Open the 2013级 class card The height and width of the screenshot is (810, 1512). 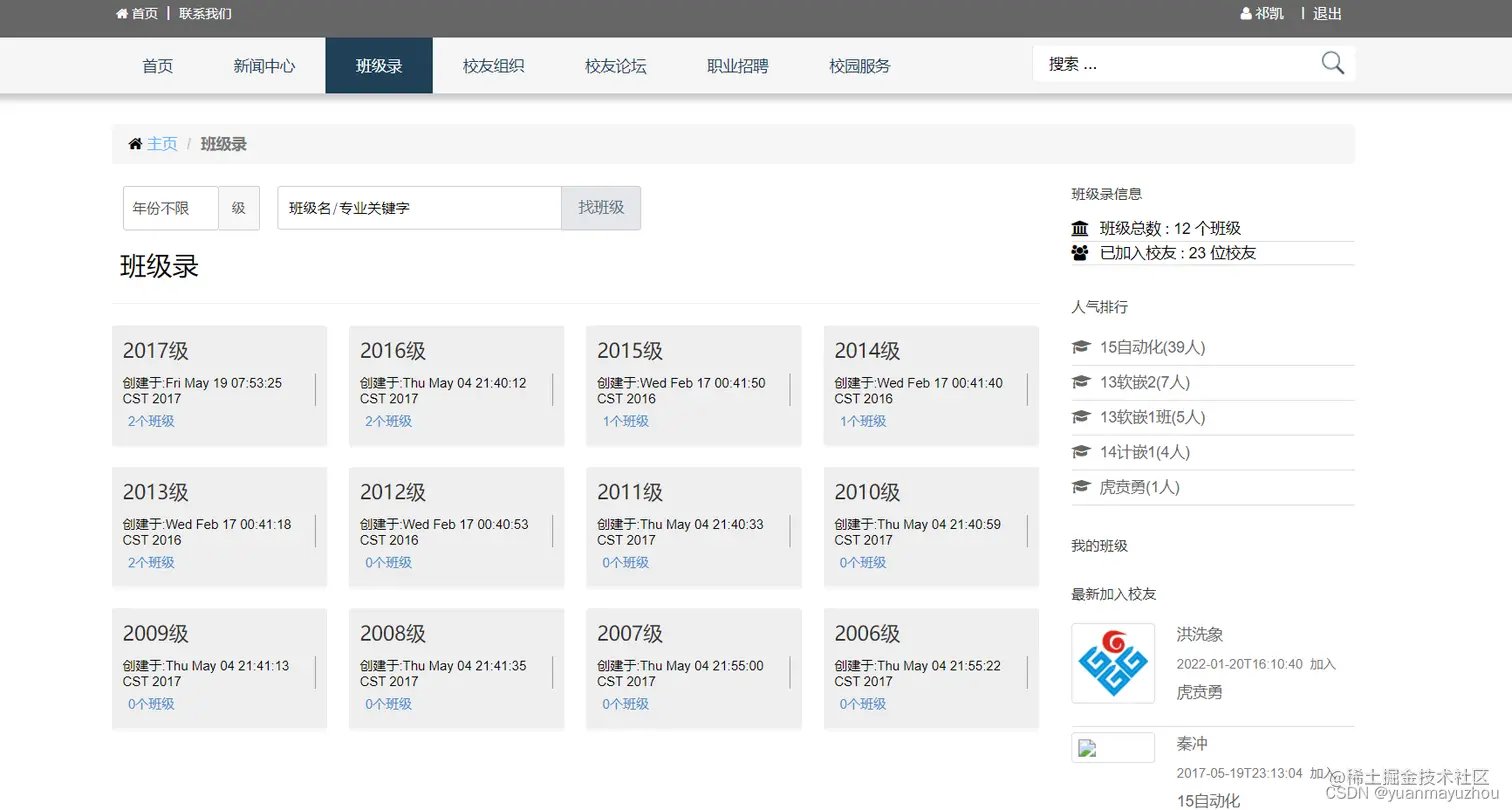[x=219, y=526]
